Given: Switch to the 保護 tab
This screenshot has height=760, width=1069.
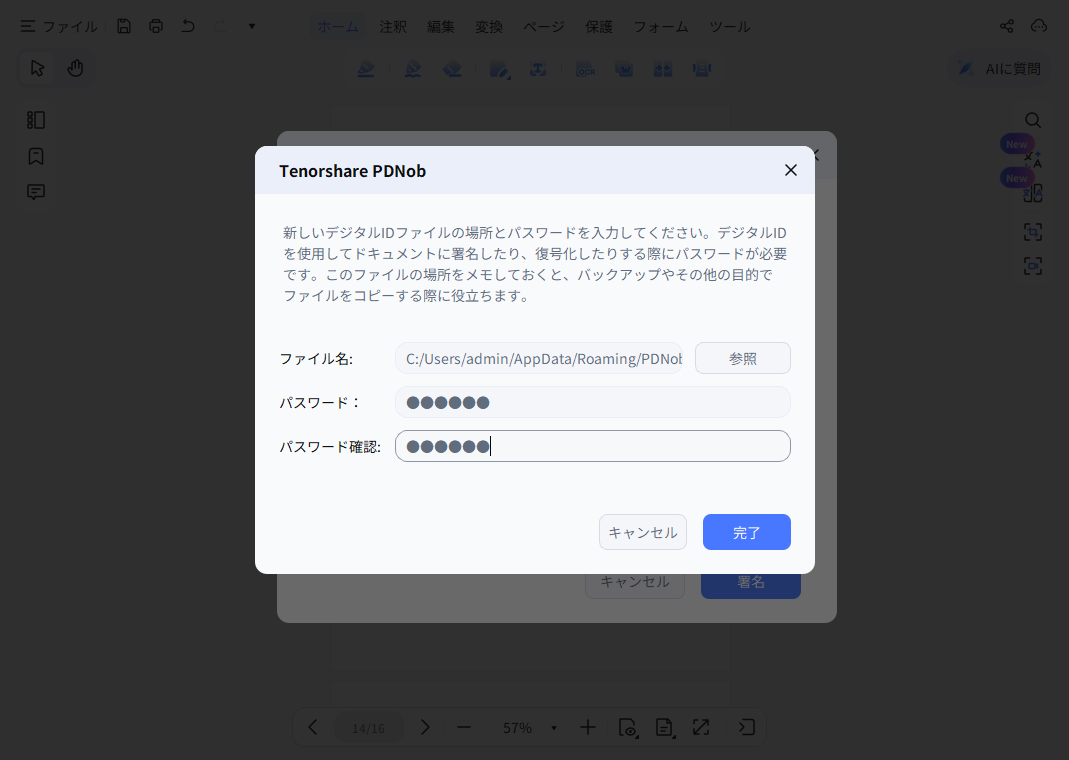Looking at the screenshot, I should [599, 27].
